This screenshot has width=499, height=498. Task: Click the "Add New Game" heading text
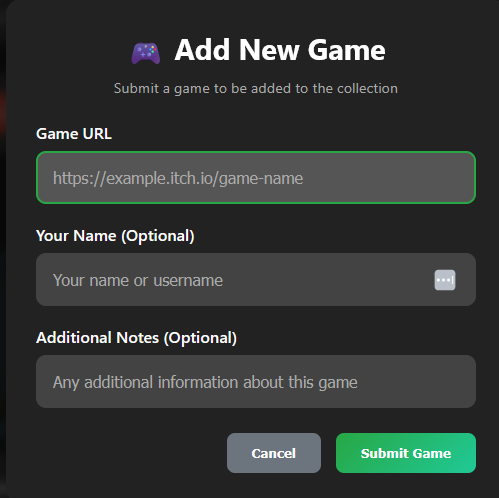coord(280,50)
